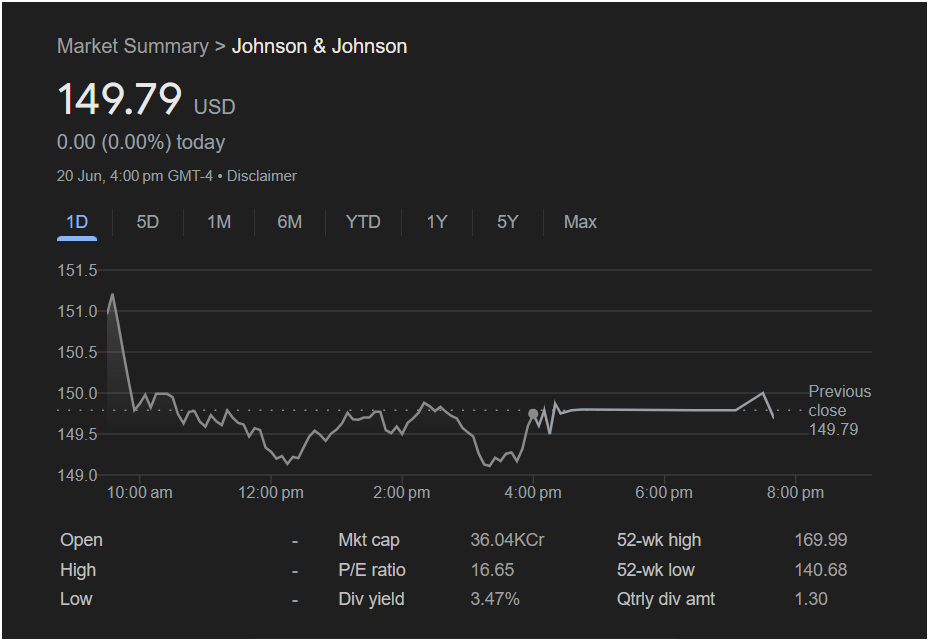Screen dimensions: 929x641
Task: Click the Div yield value 3.47%
Action: click(x=495, y=599)
